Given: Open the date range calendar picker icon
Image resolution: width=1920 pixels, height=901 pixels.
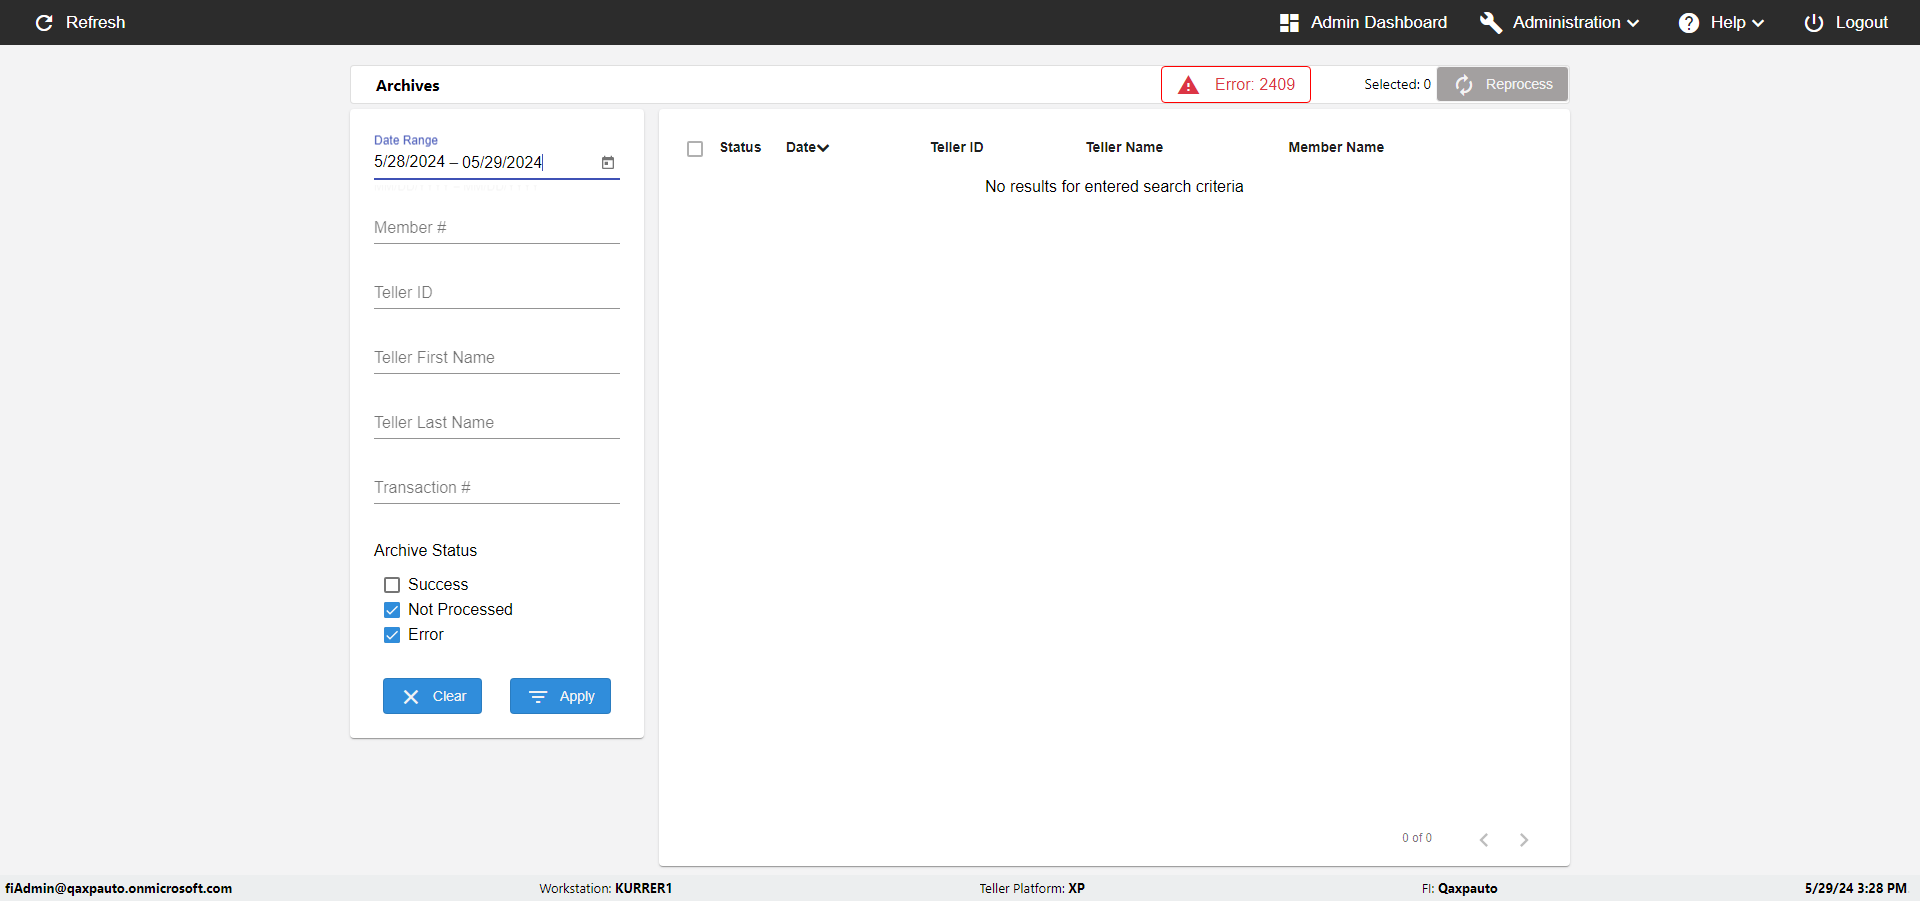Looking at the screenshot, I should [607, 163].
